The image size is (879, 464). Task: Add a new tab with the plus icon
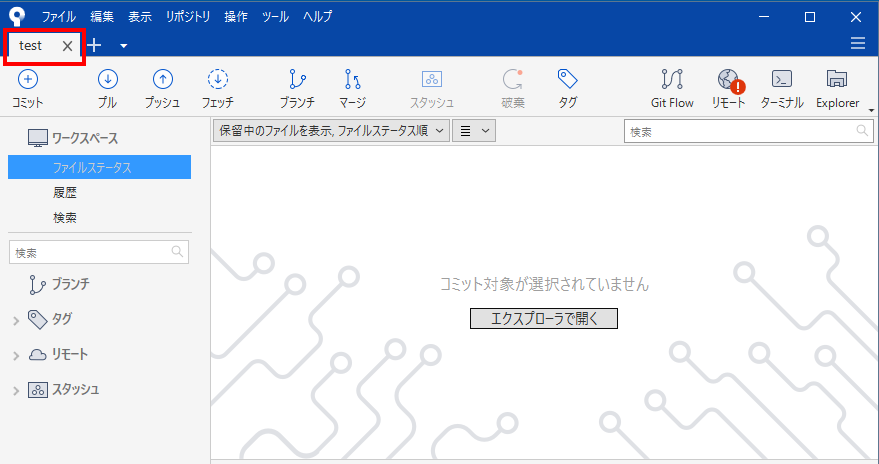point(94,45)
